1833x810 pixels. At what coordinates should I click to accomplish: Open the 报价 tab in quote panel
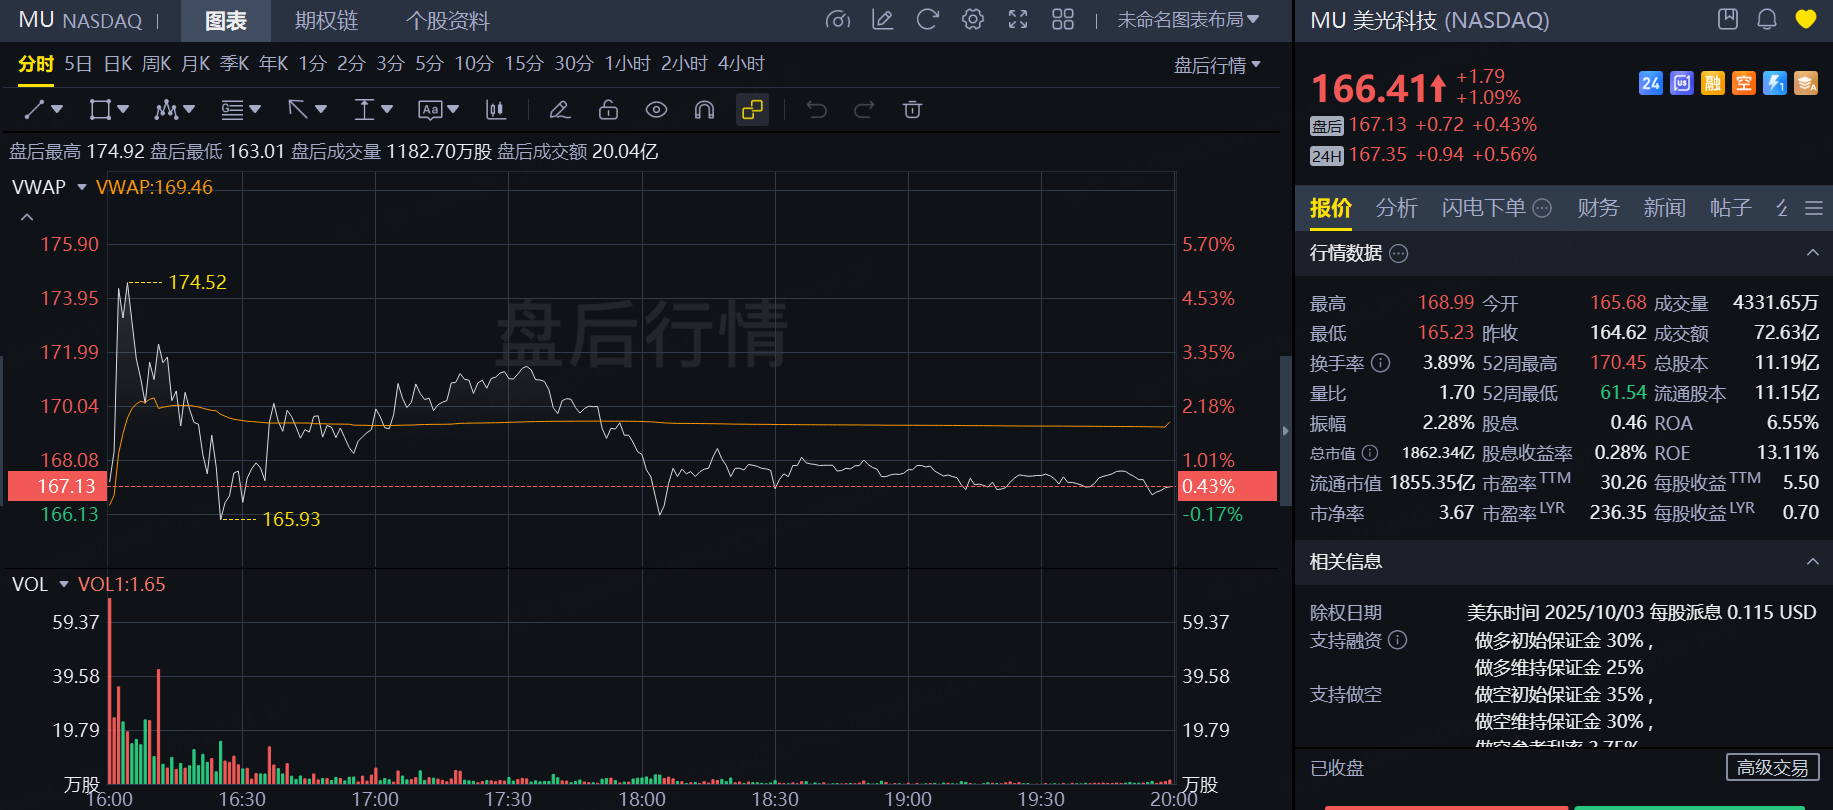tap(1331, 208)
